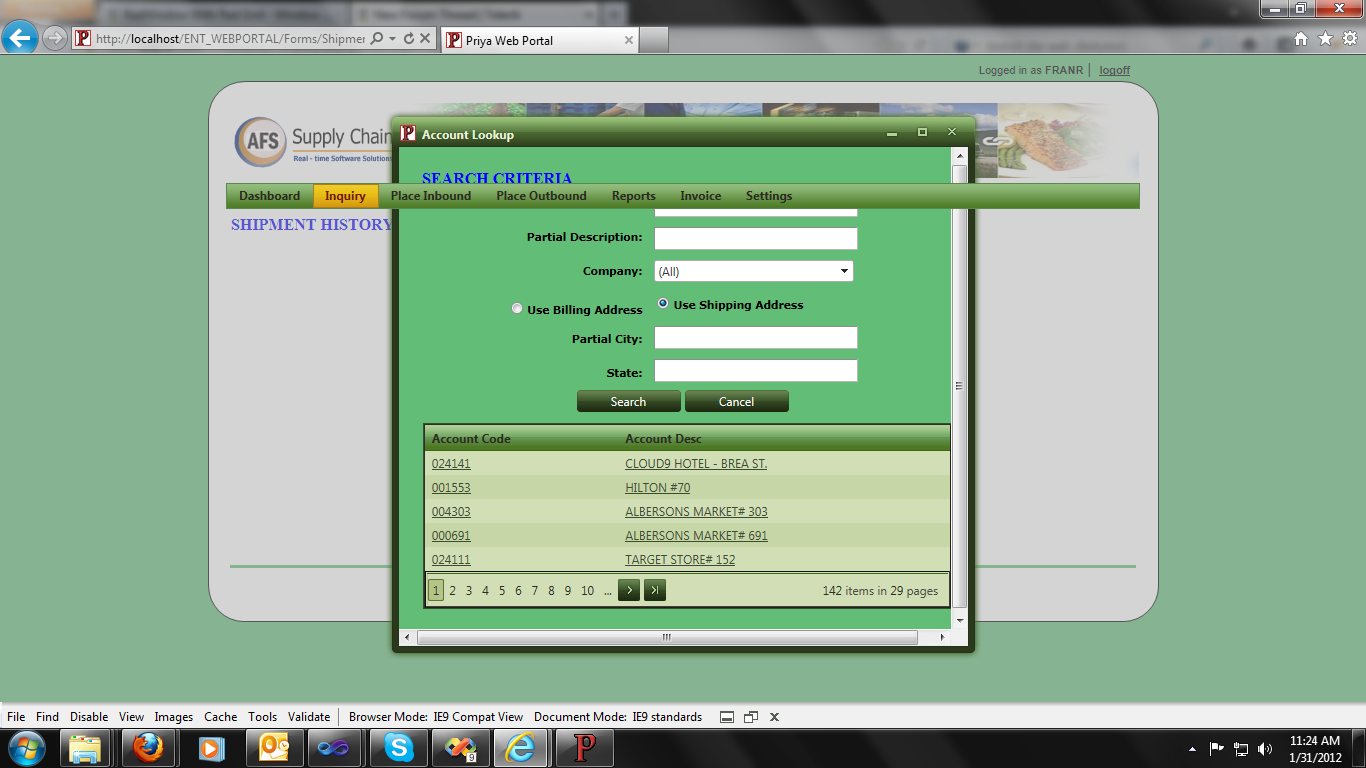Open Windows Start button
Viewport: 1366px width, 768px height.
pos(26,748)
